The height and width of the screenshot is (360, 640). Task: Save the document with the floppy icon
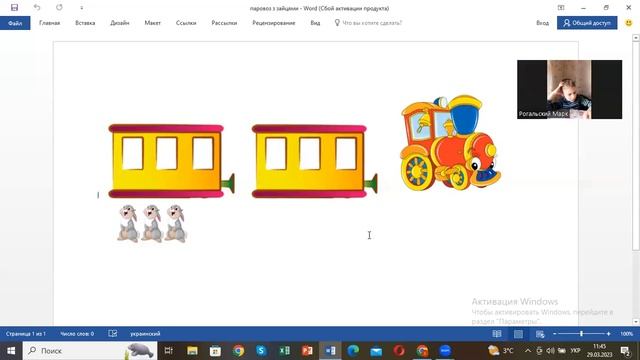click(14, 7)
